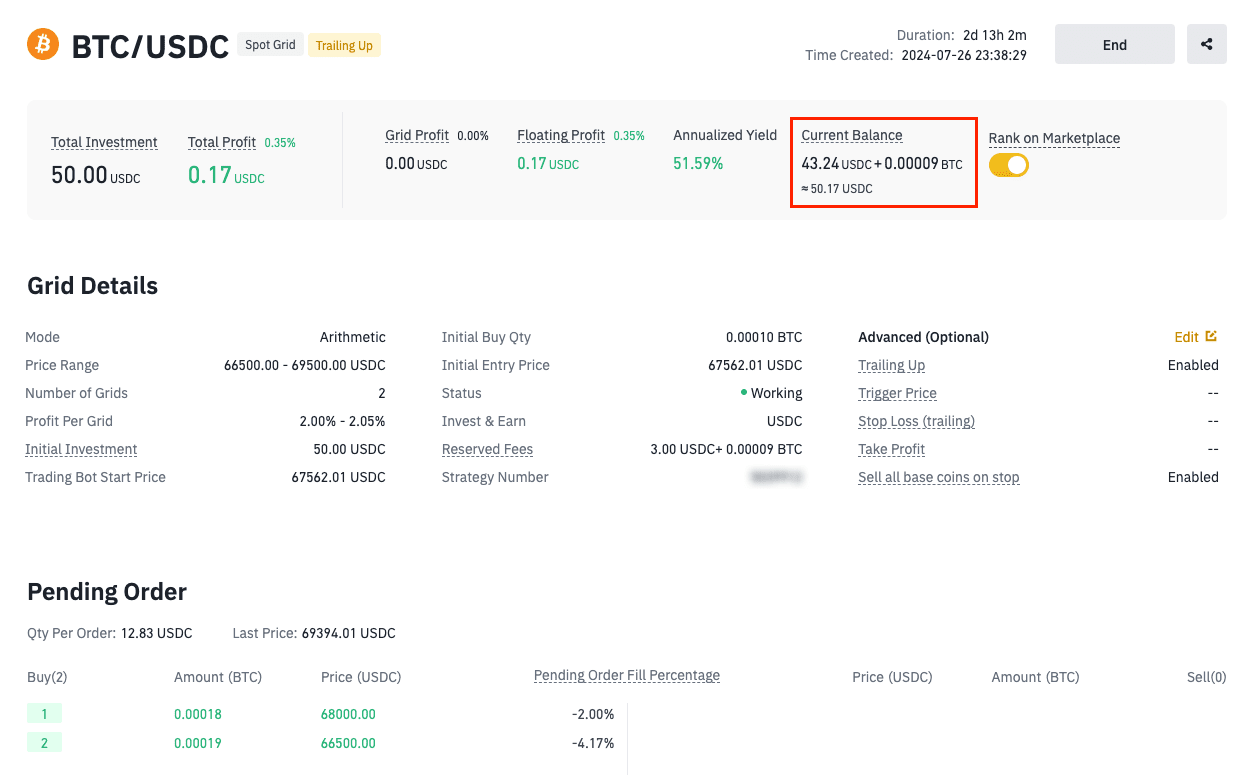Open the Trailing Up setting link
Image resolution: width=1251 pixels, height=775 pixels.
click(x=891, y=365)
